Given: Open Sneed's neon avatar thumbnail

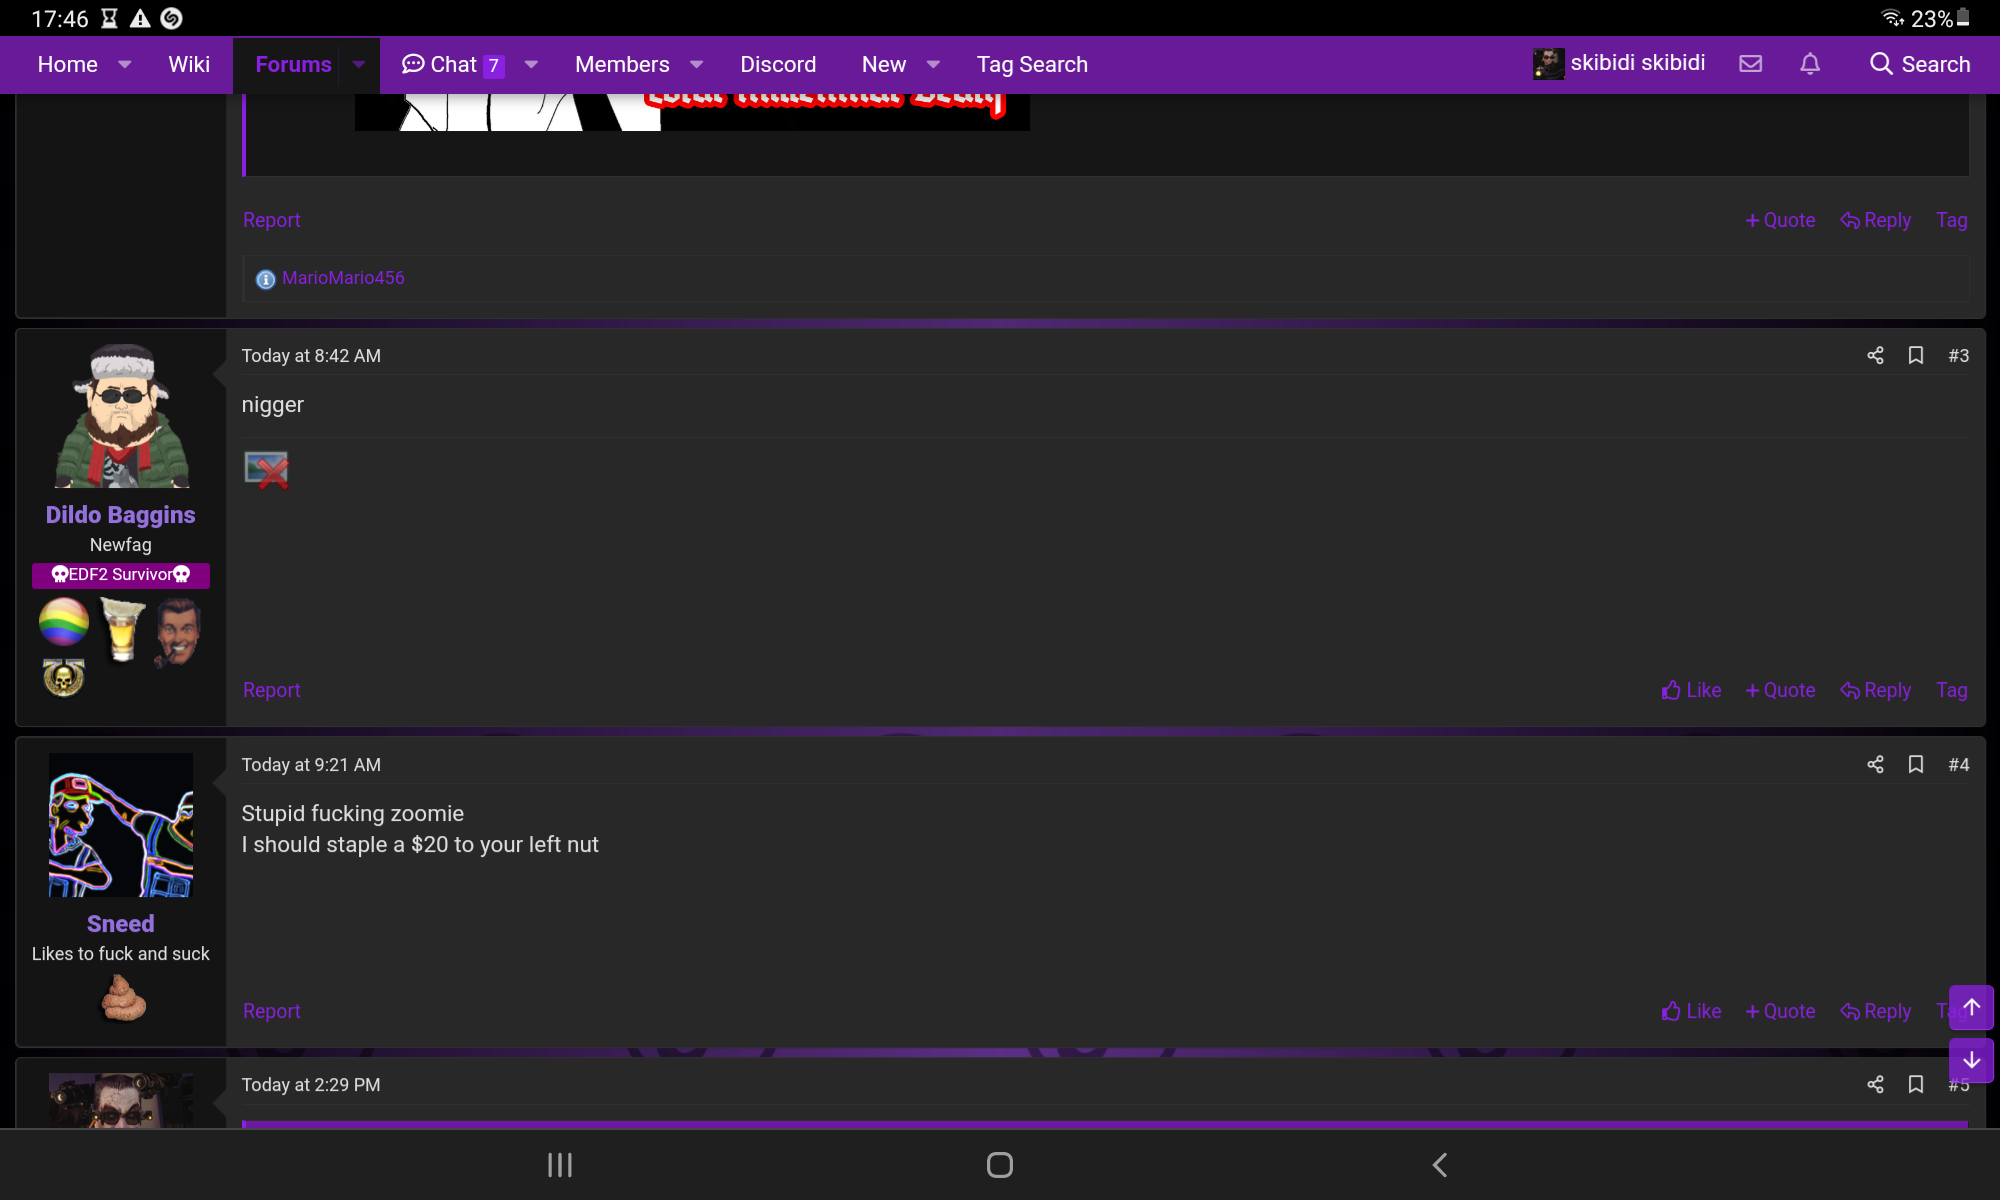Looking at the screenshot, I should coord(121,825).
